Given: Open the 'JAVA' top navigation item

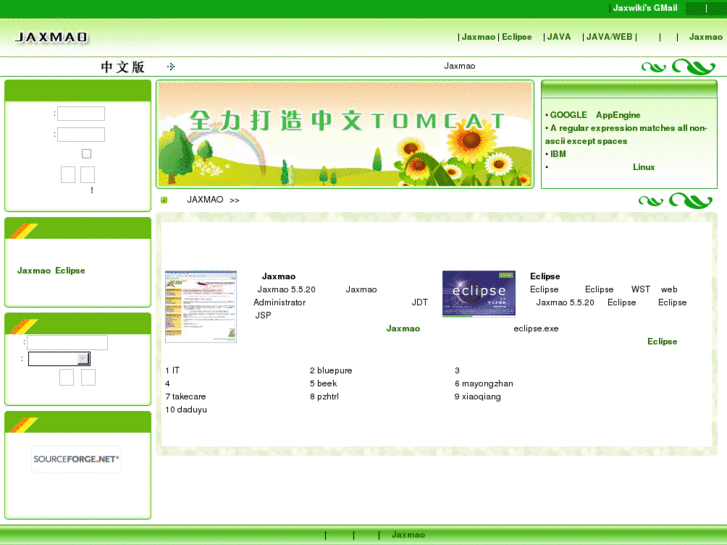Looking at the screenshot, I should click(x=559, y=37).
